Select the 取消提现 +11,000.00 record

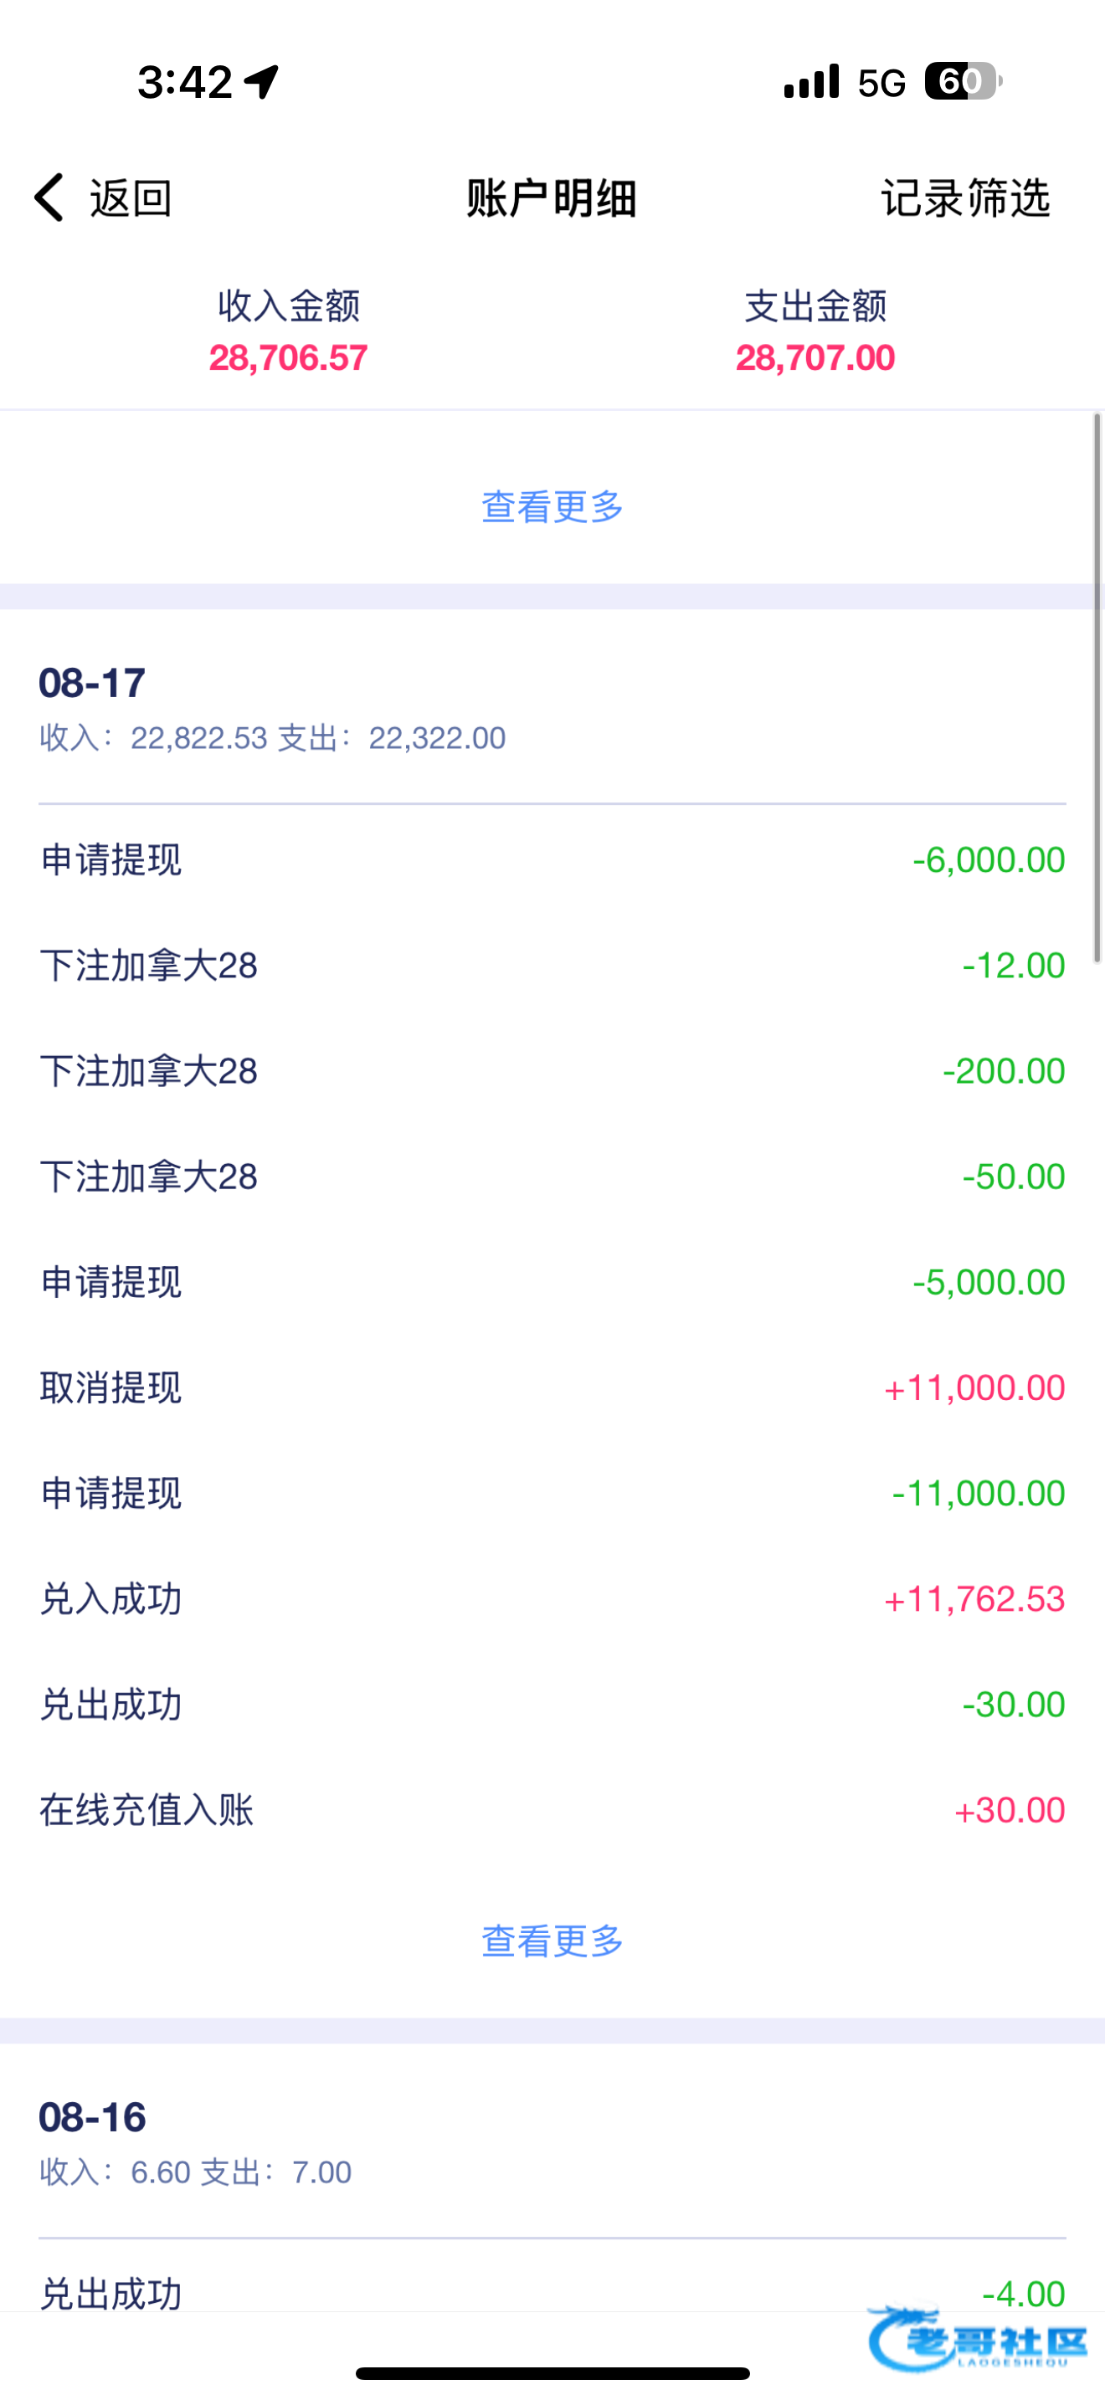tap(552, 1388)
